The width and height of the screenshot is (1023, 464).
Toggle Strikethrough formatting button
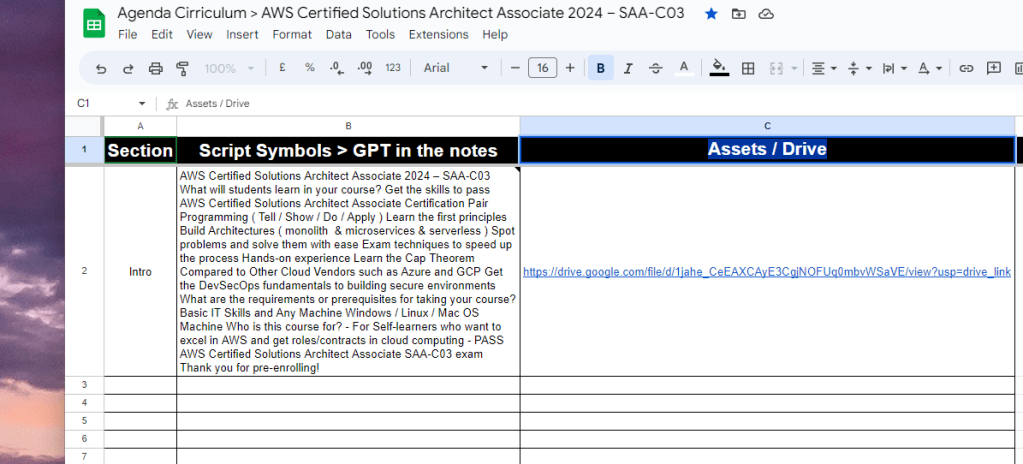coord(656,68)
